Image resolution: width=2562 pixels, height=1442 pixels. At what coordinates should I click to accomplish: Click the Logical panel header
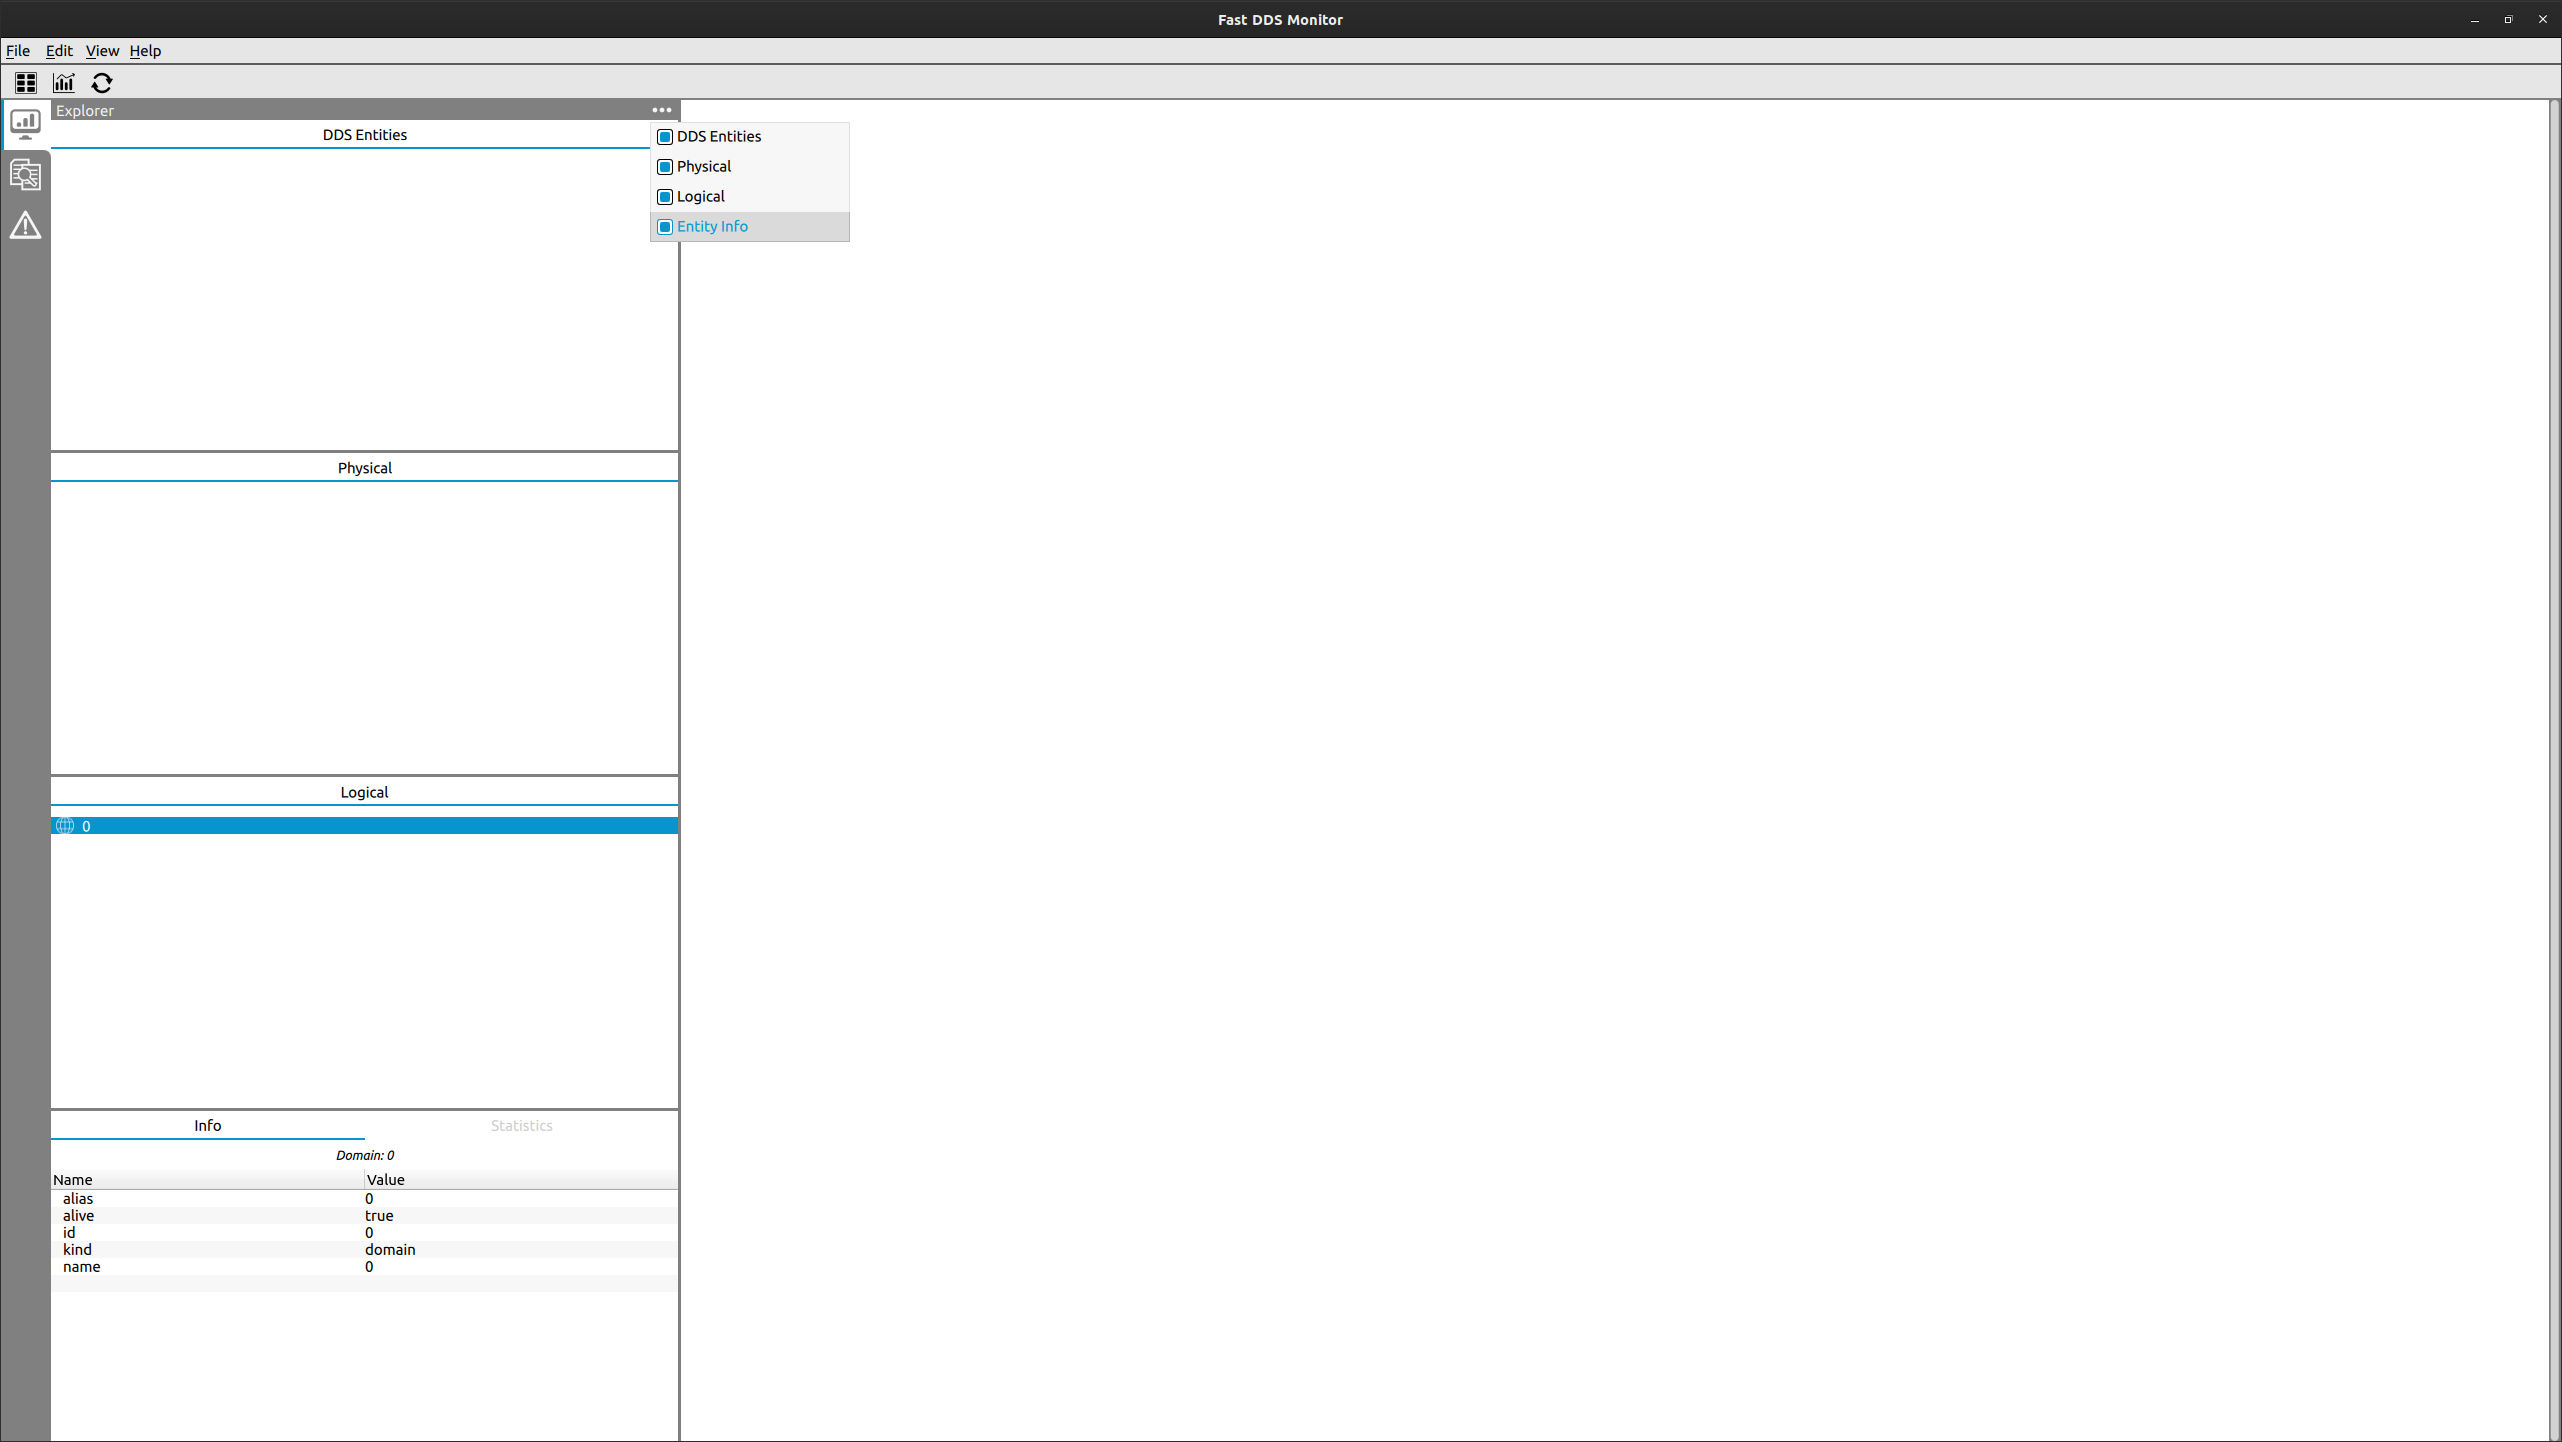(x=365, y=792)
